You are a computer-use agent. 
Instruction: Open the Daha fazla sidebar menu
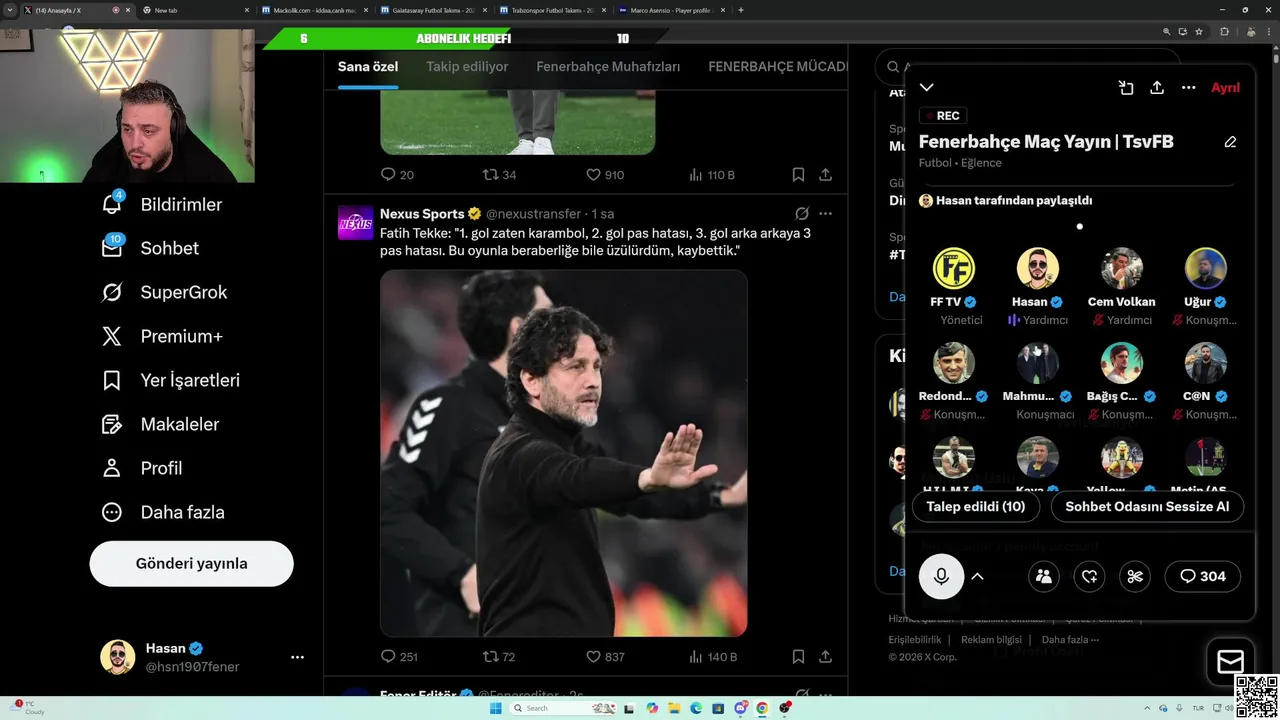(163, 512)
